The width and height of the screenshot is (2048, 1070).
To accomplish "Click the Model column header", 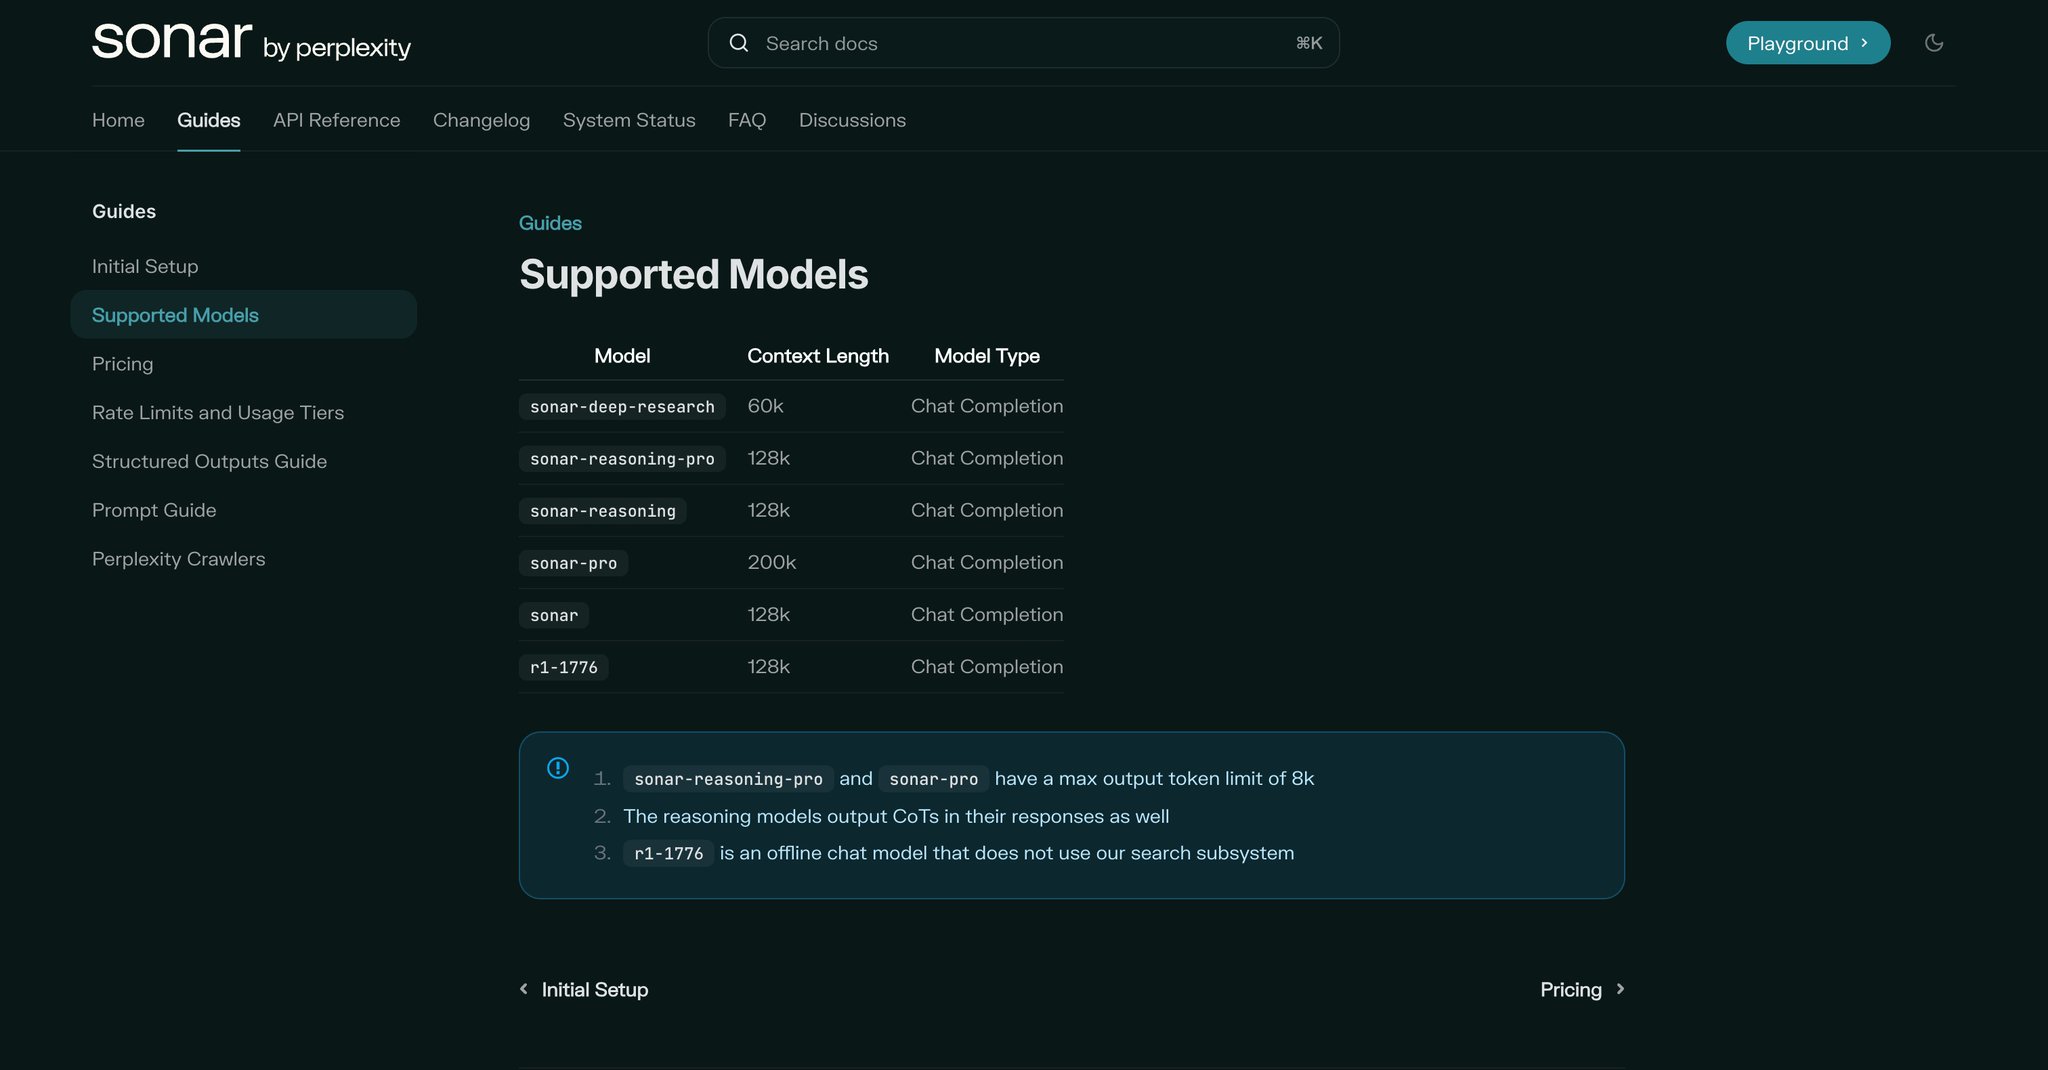I will (x=622, y=356).
